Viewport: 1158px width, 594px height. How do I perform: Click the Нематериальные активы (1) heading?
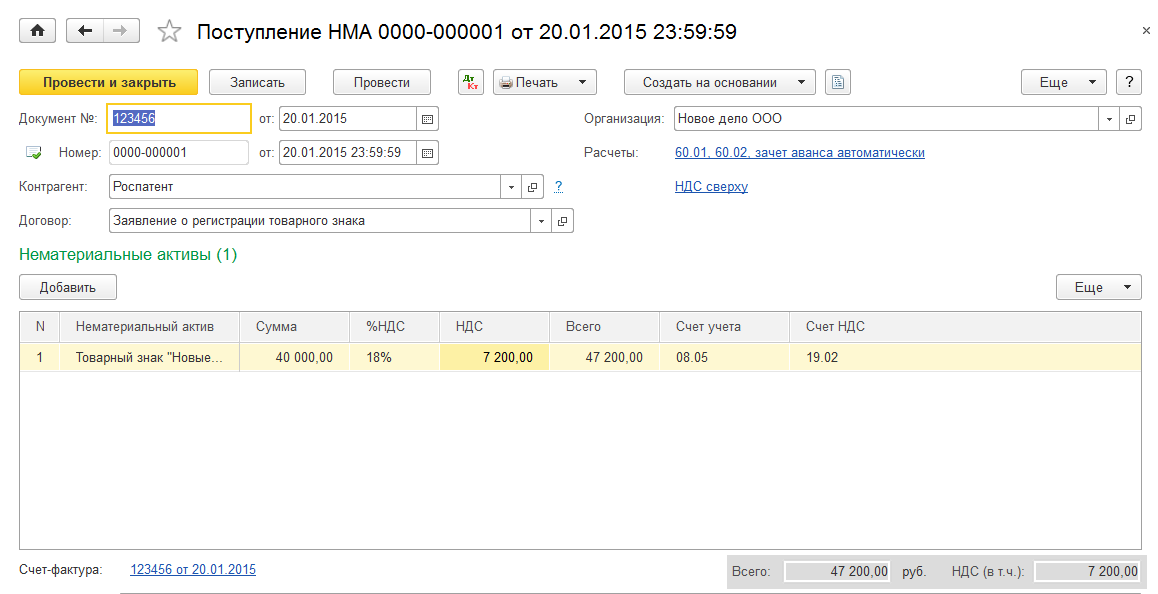[x=128, y=255]
